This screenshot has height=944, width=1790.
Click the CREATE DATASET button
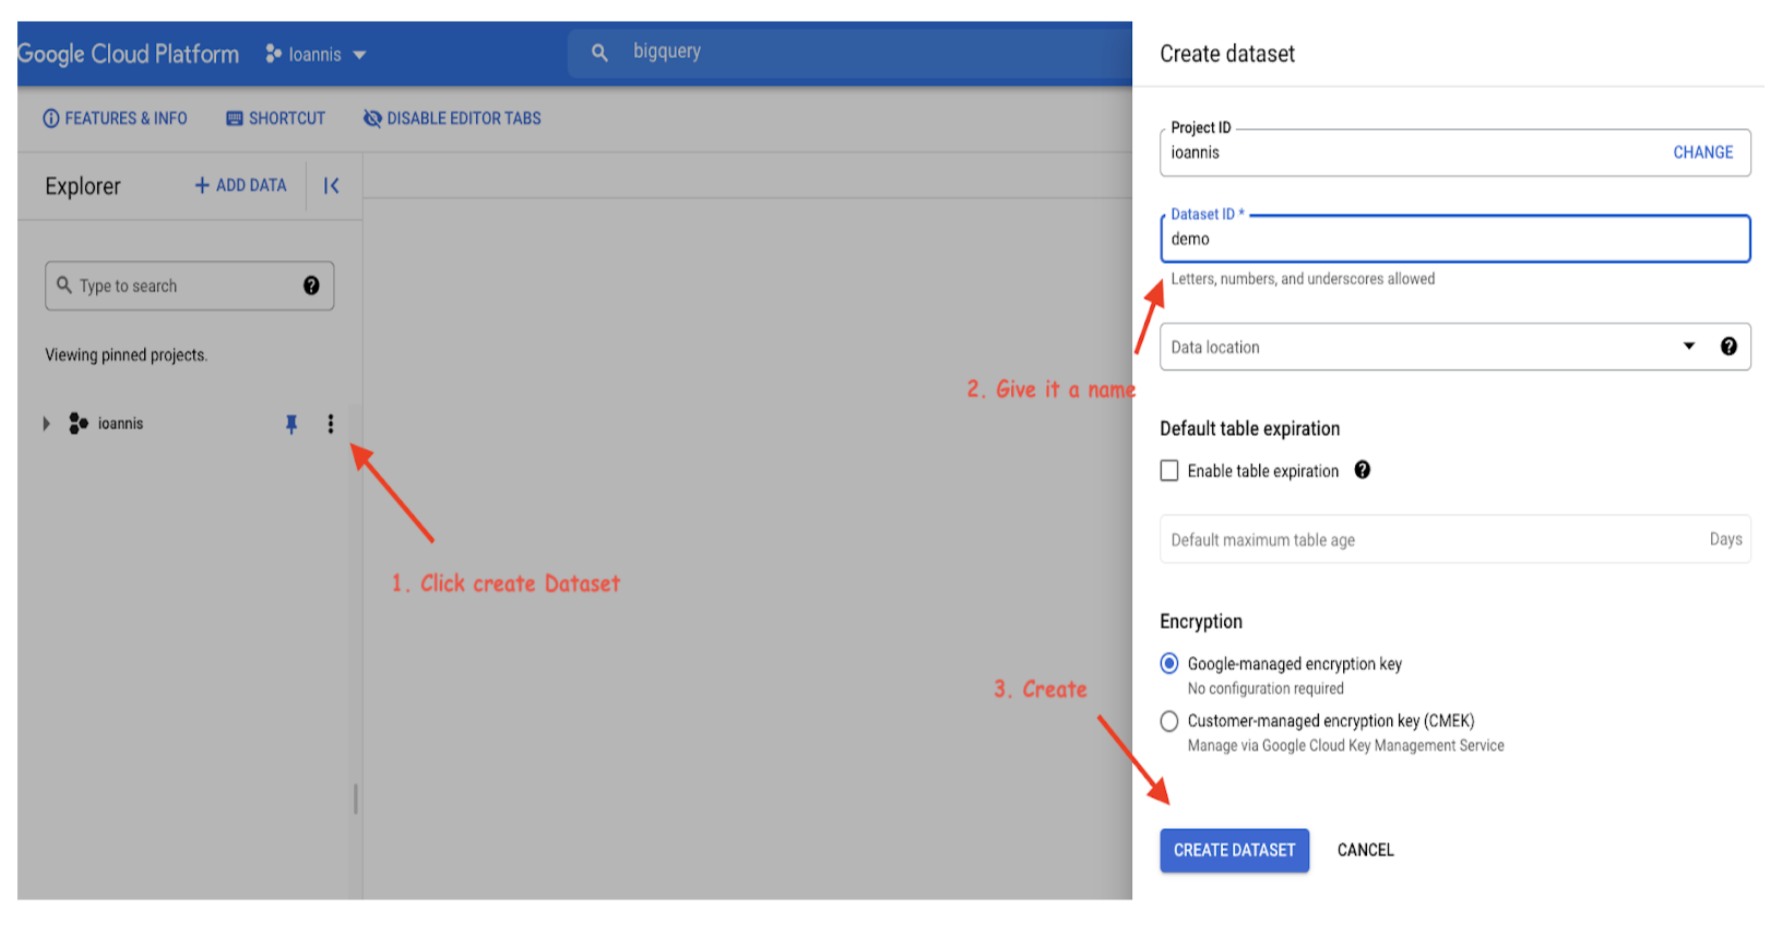pyautogui.click(x=1234, y=850)
